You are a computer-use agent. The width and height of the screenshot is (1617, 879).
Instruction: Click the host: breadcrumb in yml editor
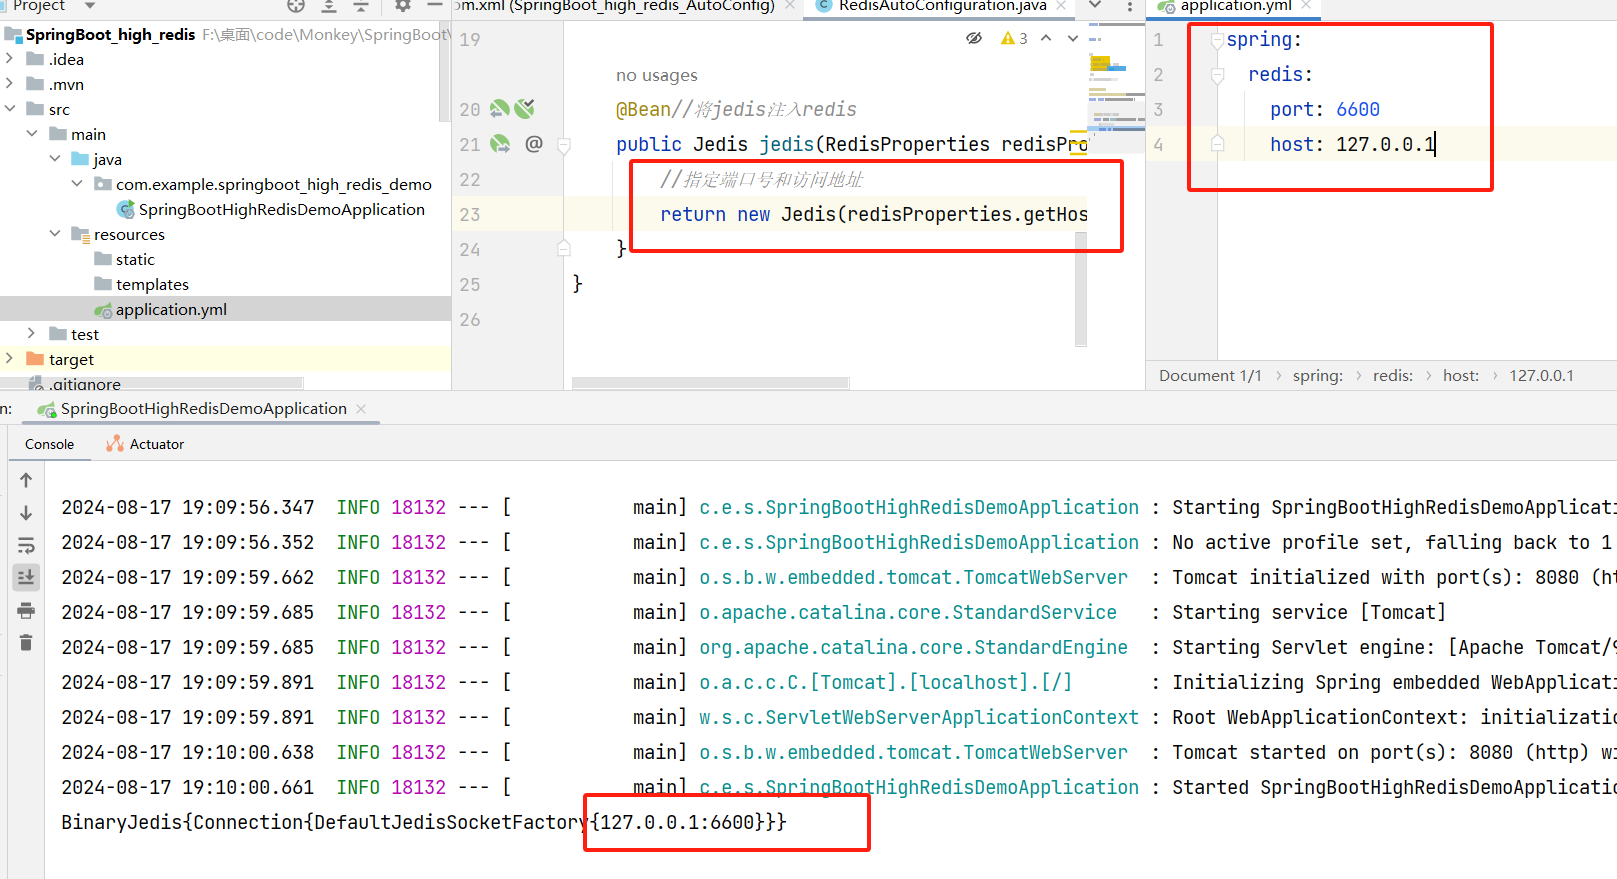point(1461,376)
